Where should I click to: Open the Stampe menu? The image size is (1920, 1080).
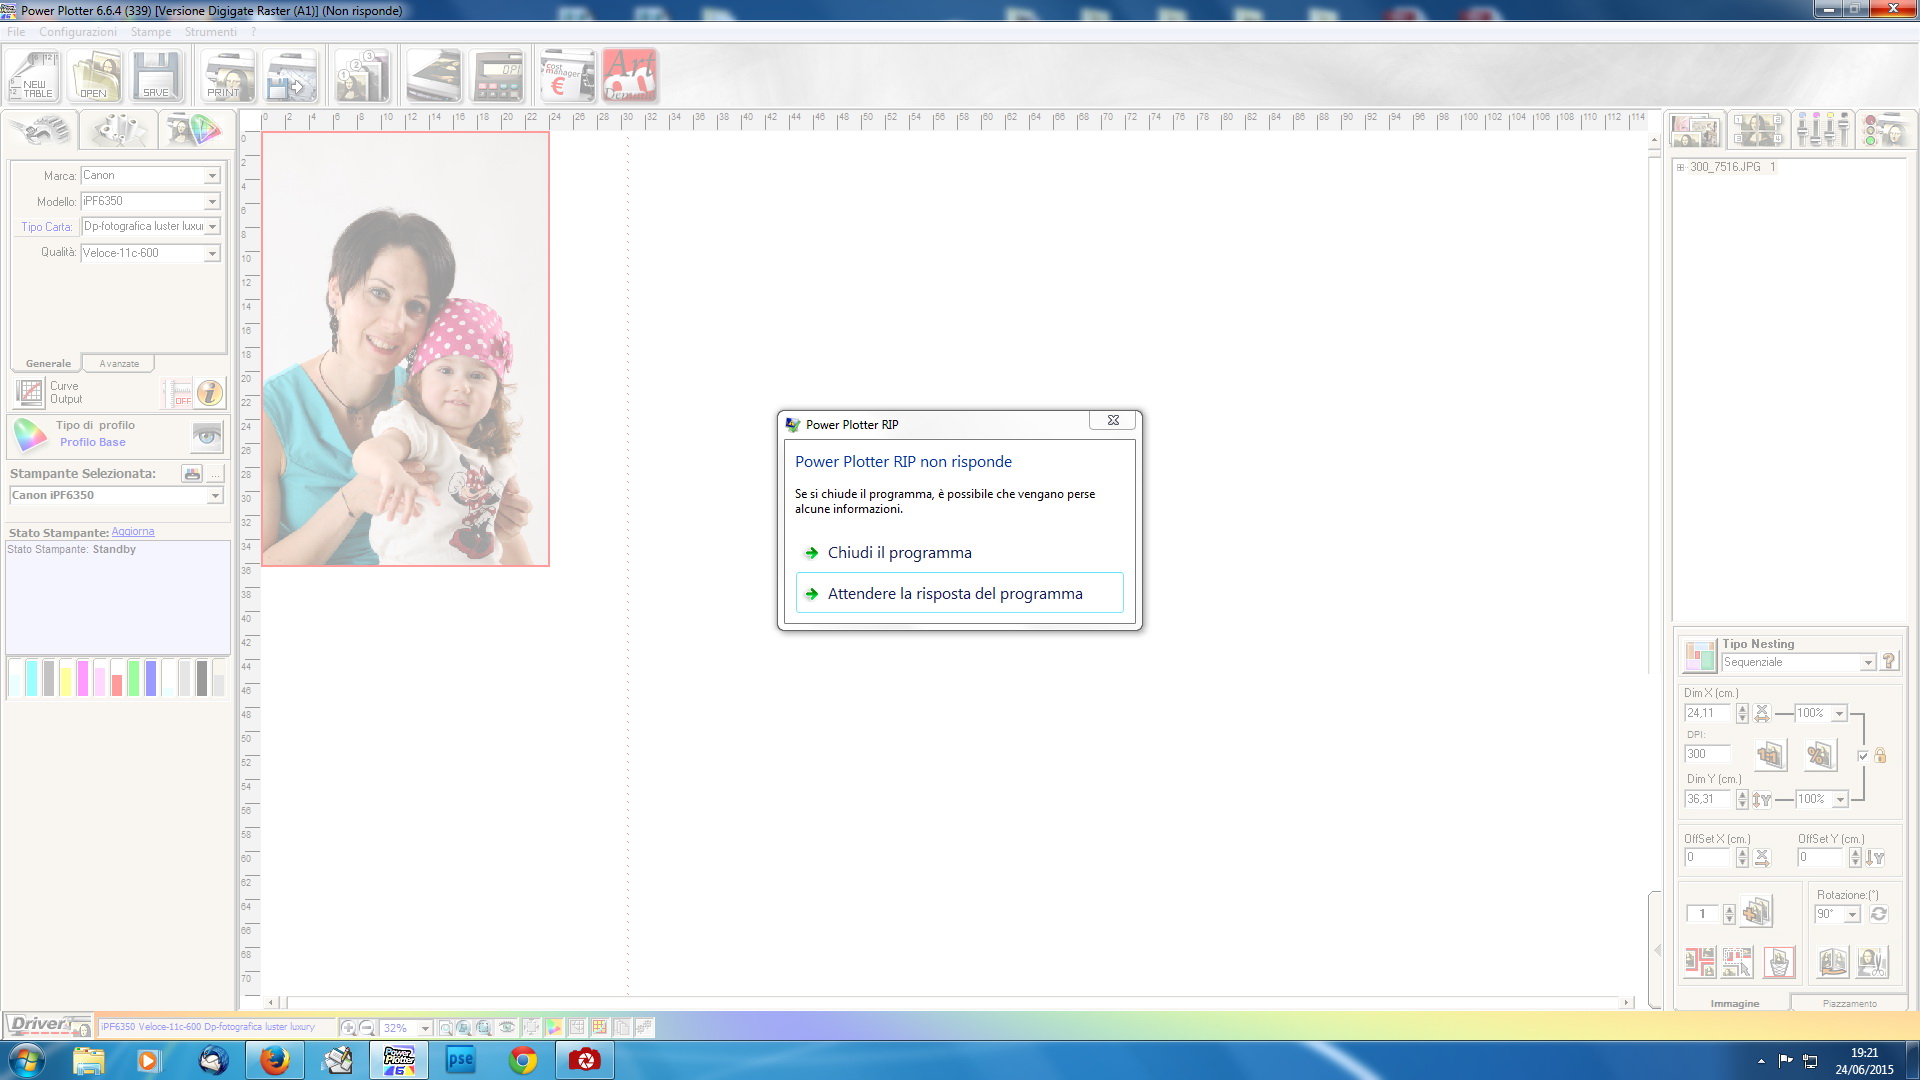(151, 32)
